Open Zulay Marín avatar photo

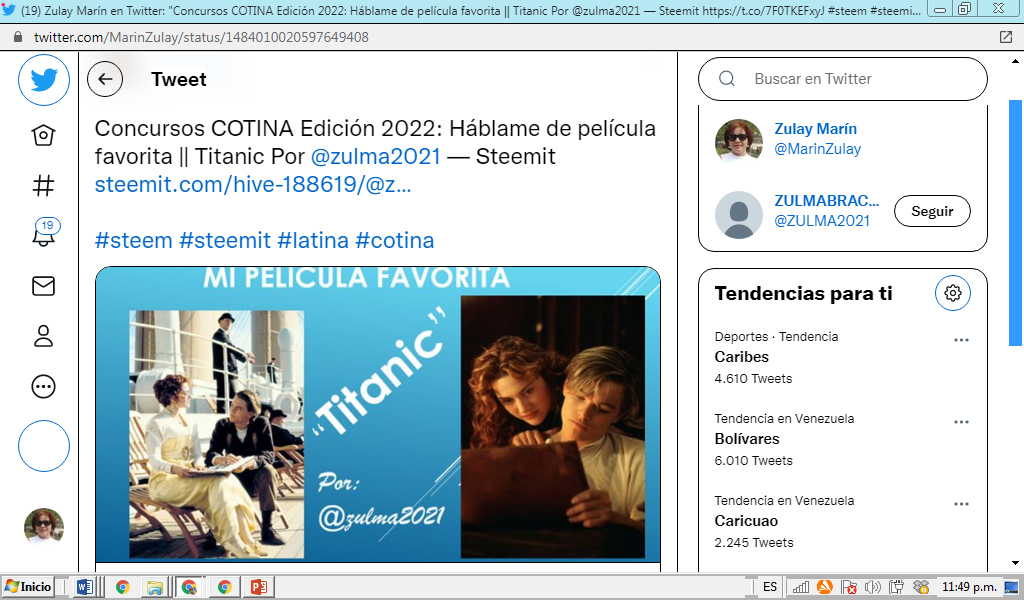[x=739, y=139]
